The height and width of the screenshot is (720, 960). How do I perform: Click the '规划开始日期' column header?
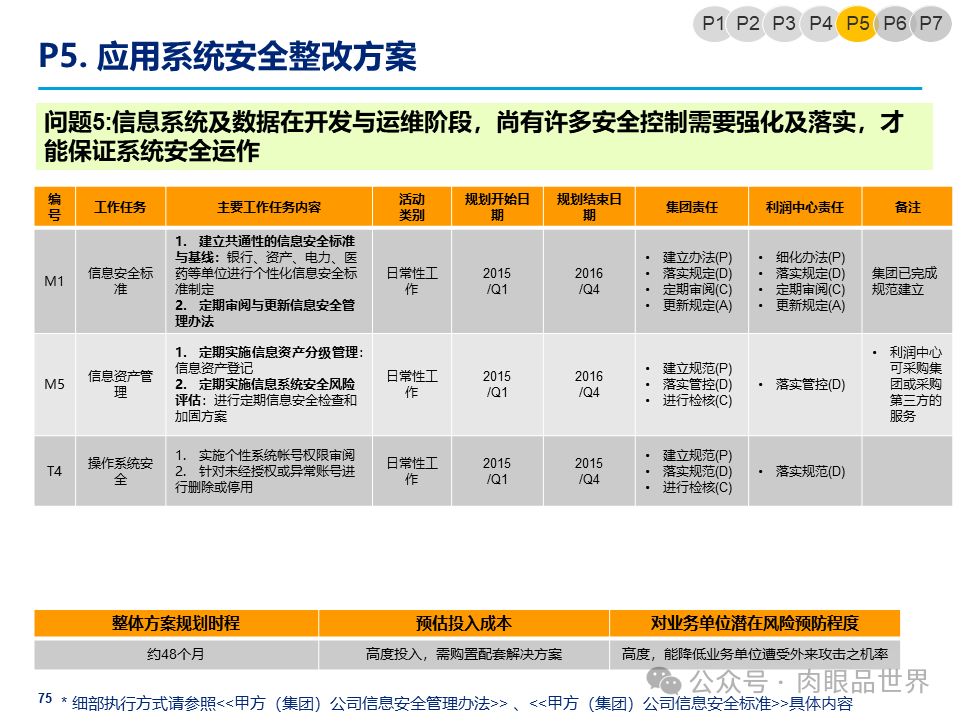(x=497, y=207)
